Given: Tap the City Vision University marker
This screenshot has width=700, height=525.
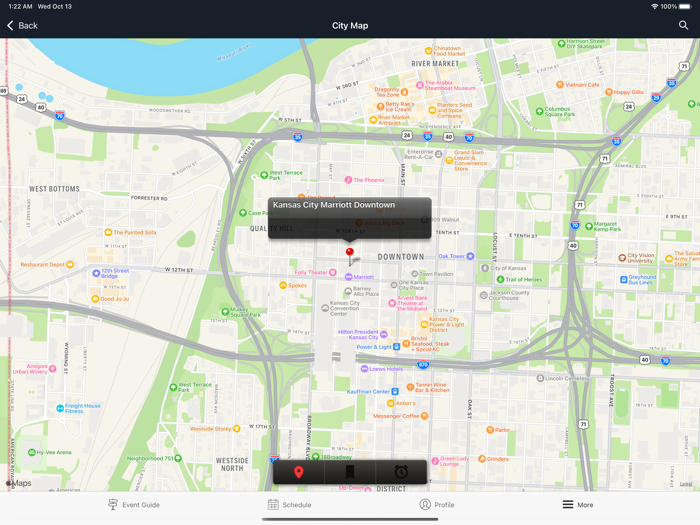Looking at the screenshot, I should (622, 258).
